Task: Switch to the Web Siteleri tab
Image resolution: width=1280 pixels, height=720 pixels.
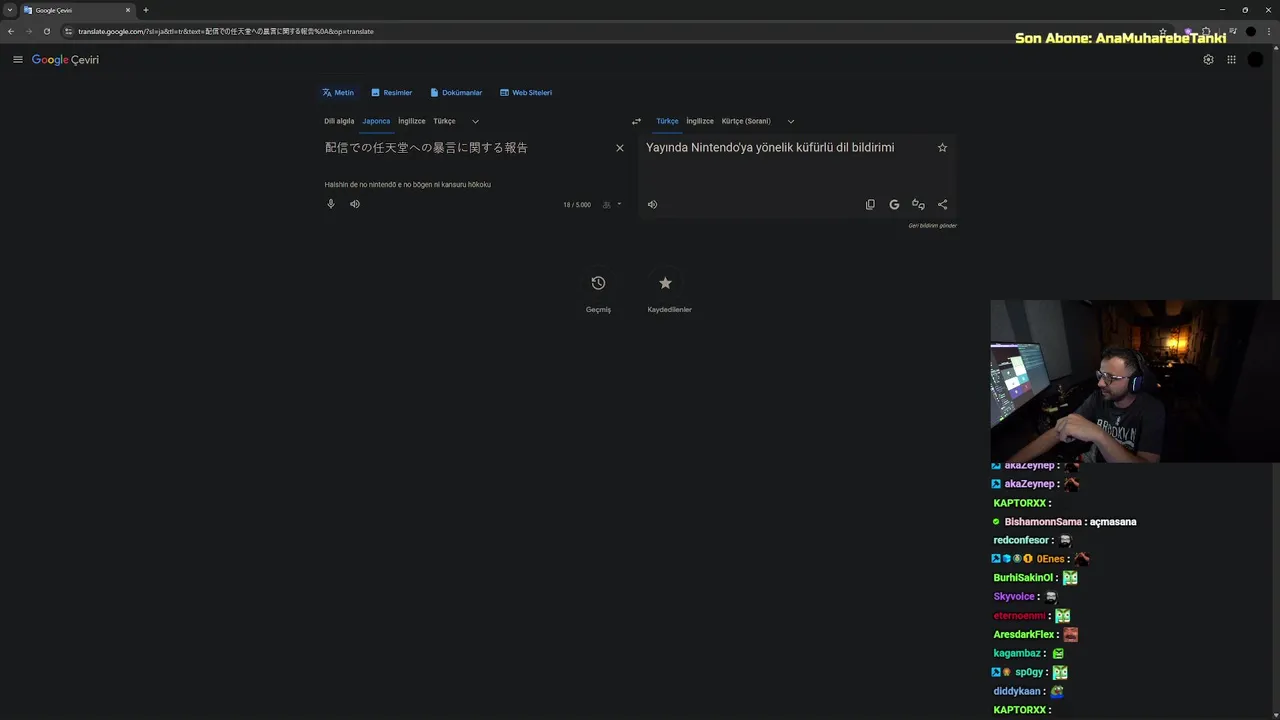Action: pos(526,93)
